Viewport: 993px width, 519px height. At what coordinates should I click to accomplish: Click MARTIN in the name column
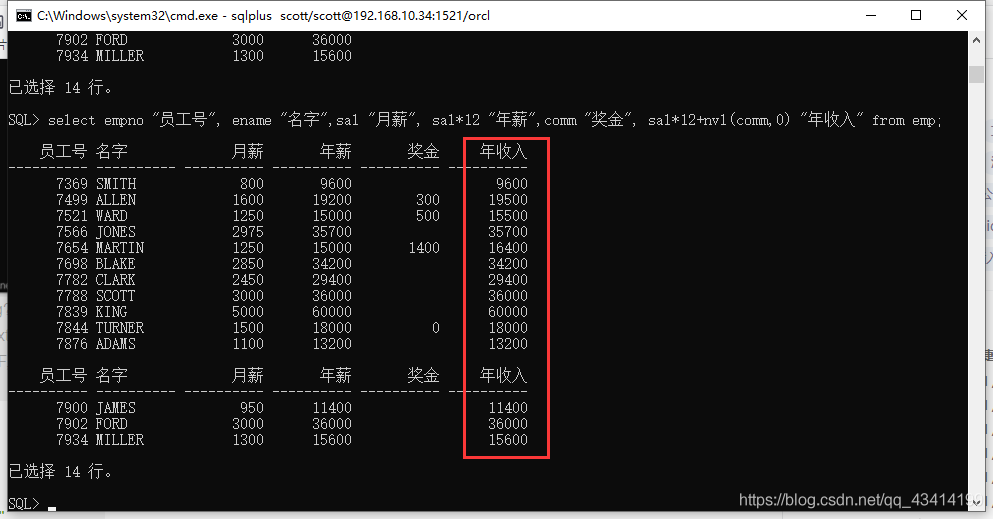tap(120, 247)
